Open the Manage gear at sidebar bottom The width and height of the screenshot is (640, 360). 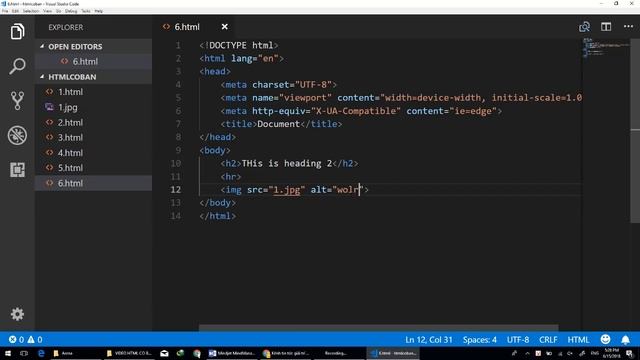(x=17, y=314)
